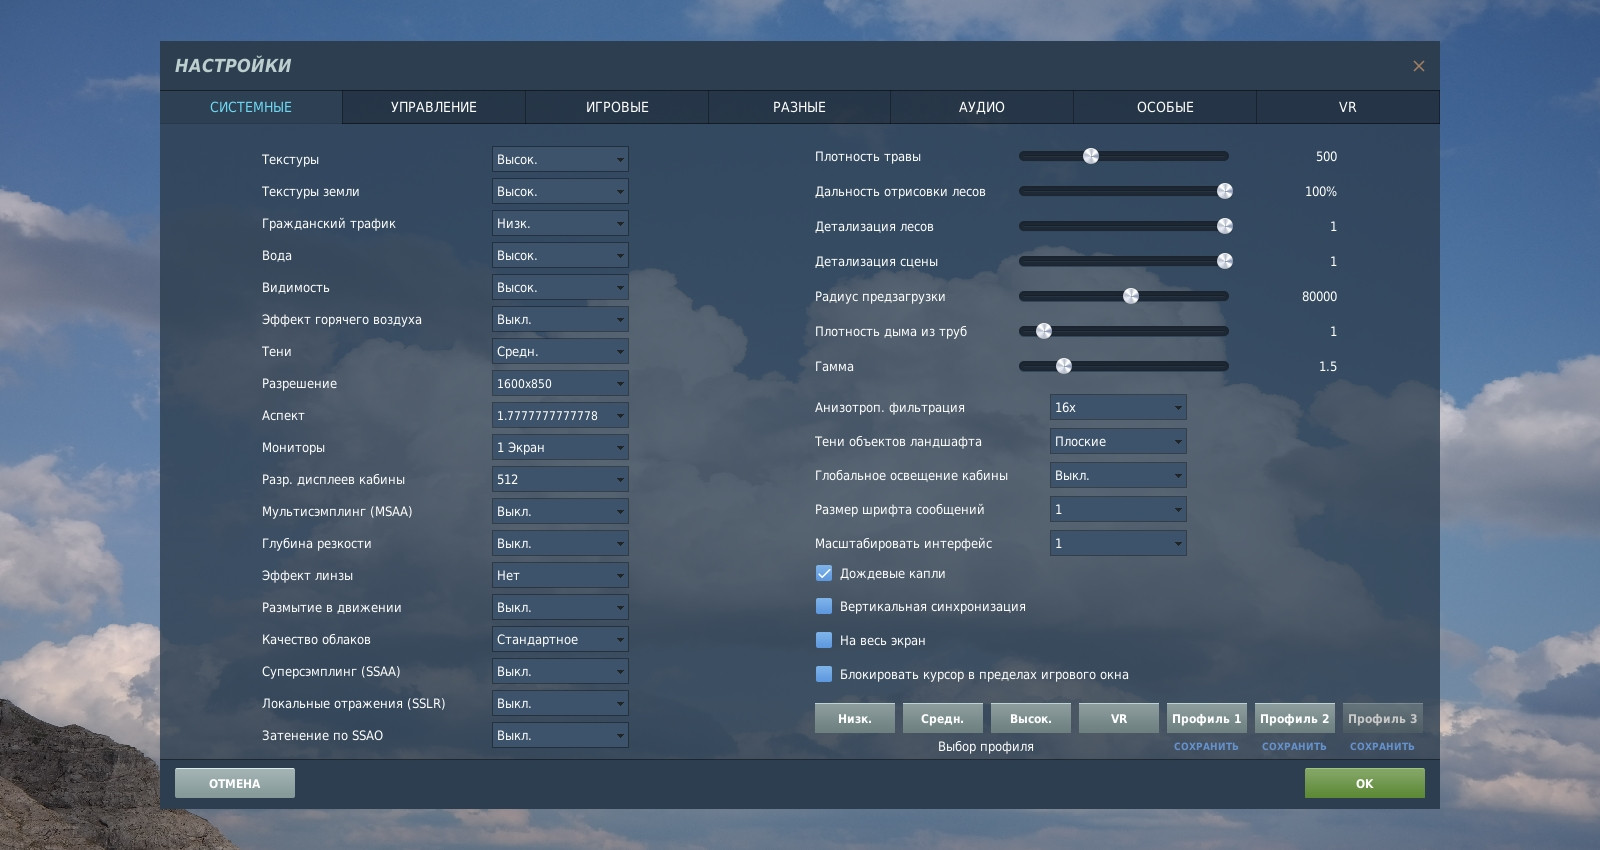Click СОХРАНИТЬ under Профиль 3

point(1382,746)
